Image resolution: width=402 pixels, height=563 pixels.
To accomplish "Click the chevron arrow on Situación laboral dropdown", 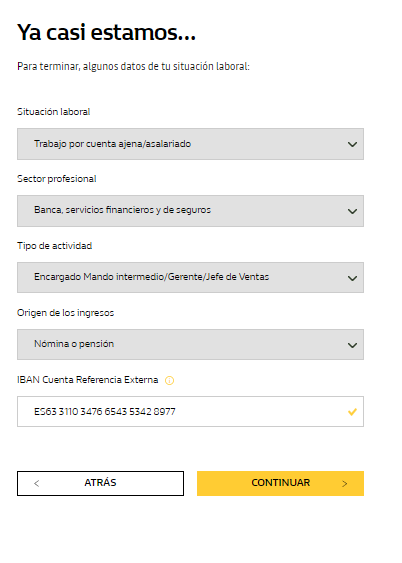I will coord(352,144).
